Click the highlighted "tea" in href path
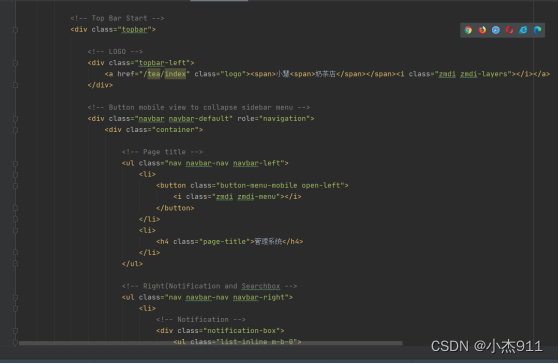 (x=154, y=74)
